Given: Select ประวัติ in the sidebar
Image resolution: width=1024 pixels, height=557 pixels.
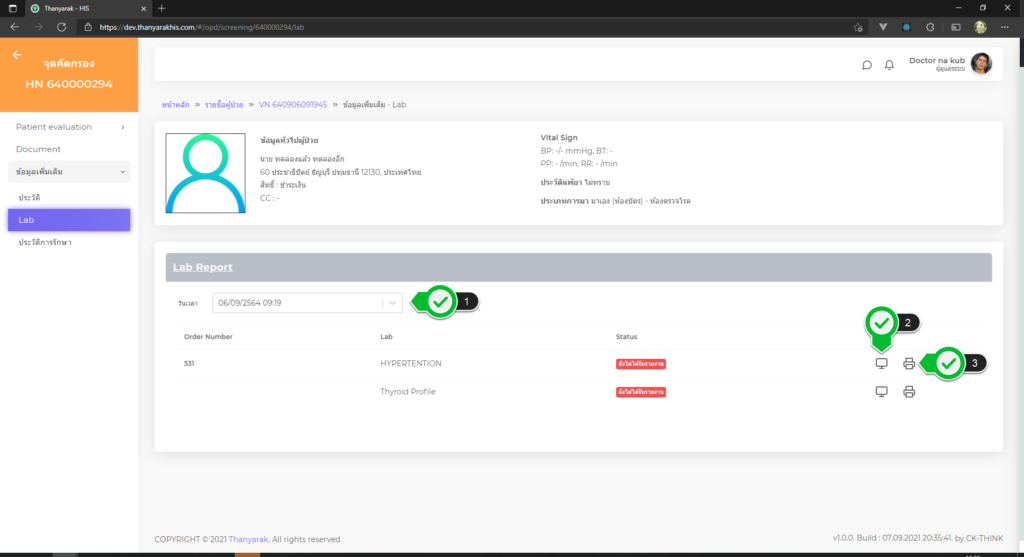Looking at the screenshot, I should click(x=29, y=198).
